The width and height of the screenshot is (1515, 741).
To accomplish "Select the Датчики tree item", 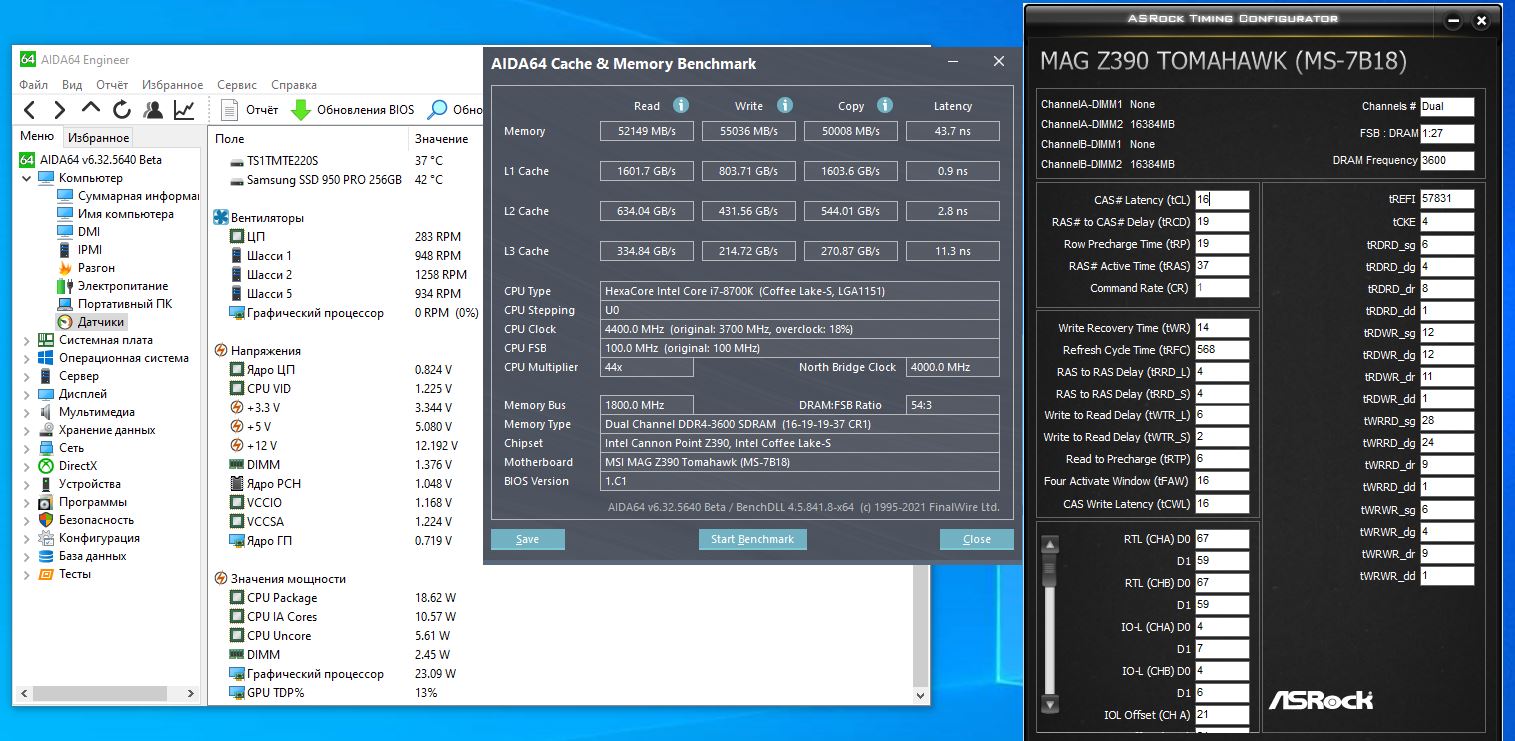I will (x=91, y=322).
